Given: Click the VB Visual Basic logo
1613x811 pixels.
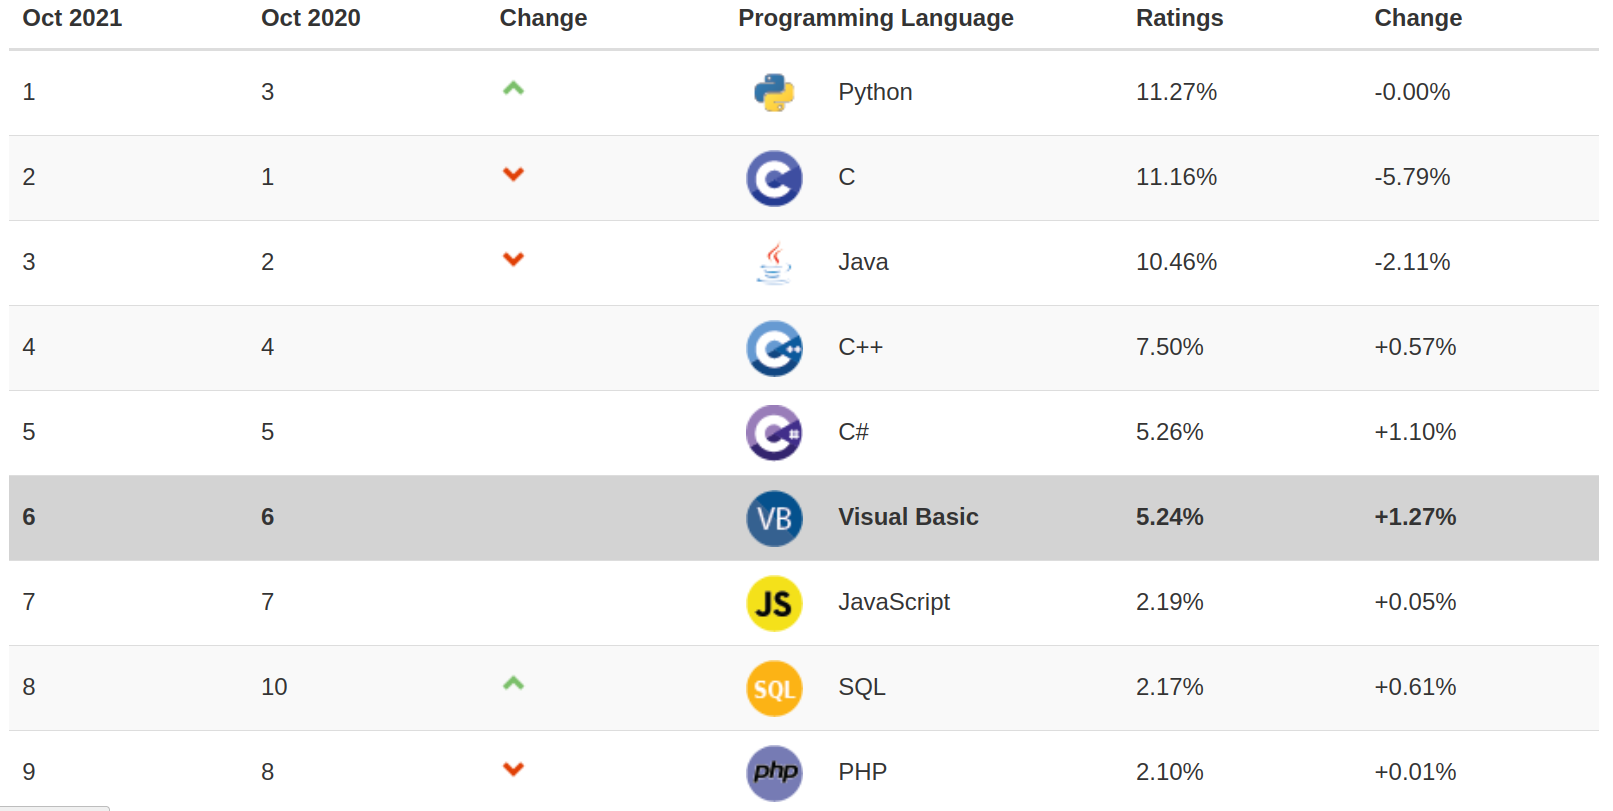Looking at the screenshot, I should pos(774,518).
